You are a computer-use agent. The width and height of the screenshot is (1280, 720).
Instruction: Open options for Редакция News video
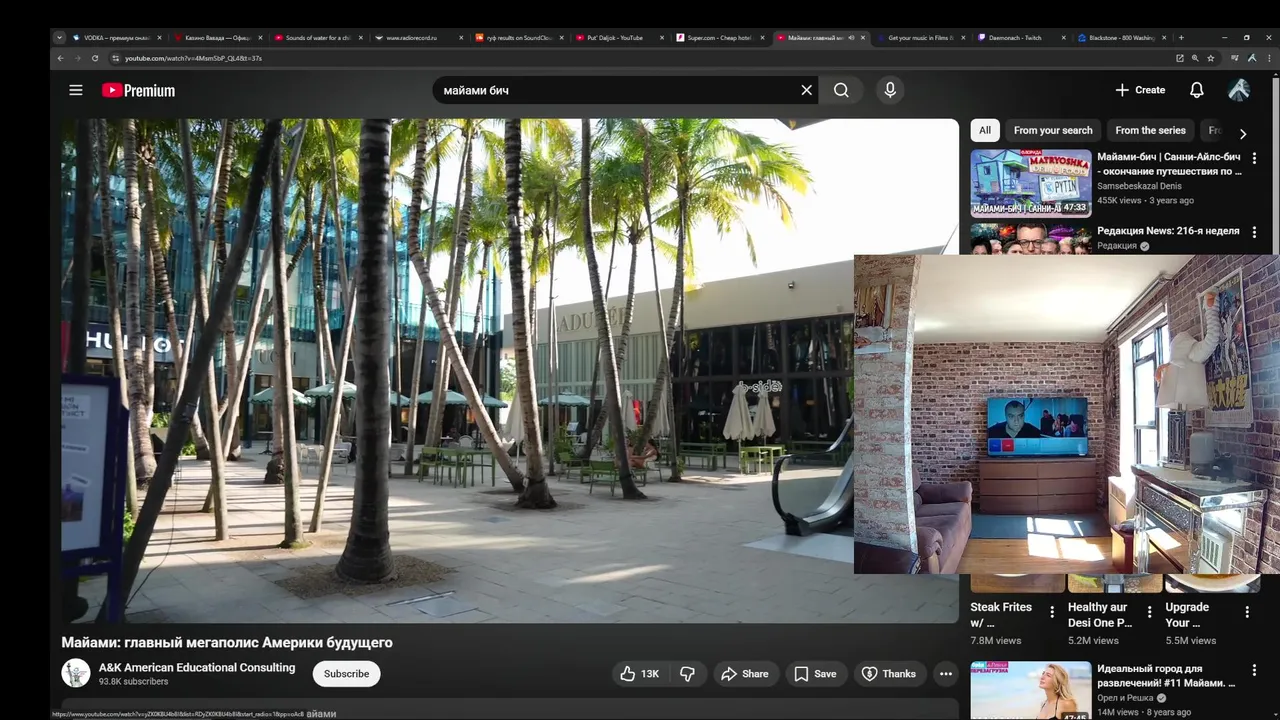pos(1254,232)
